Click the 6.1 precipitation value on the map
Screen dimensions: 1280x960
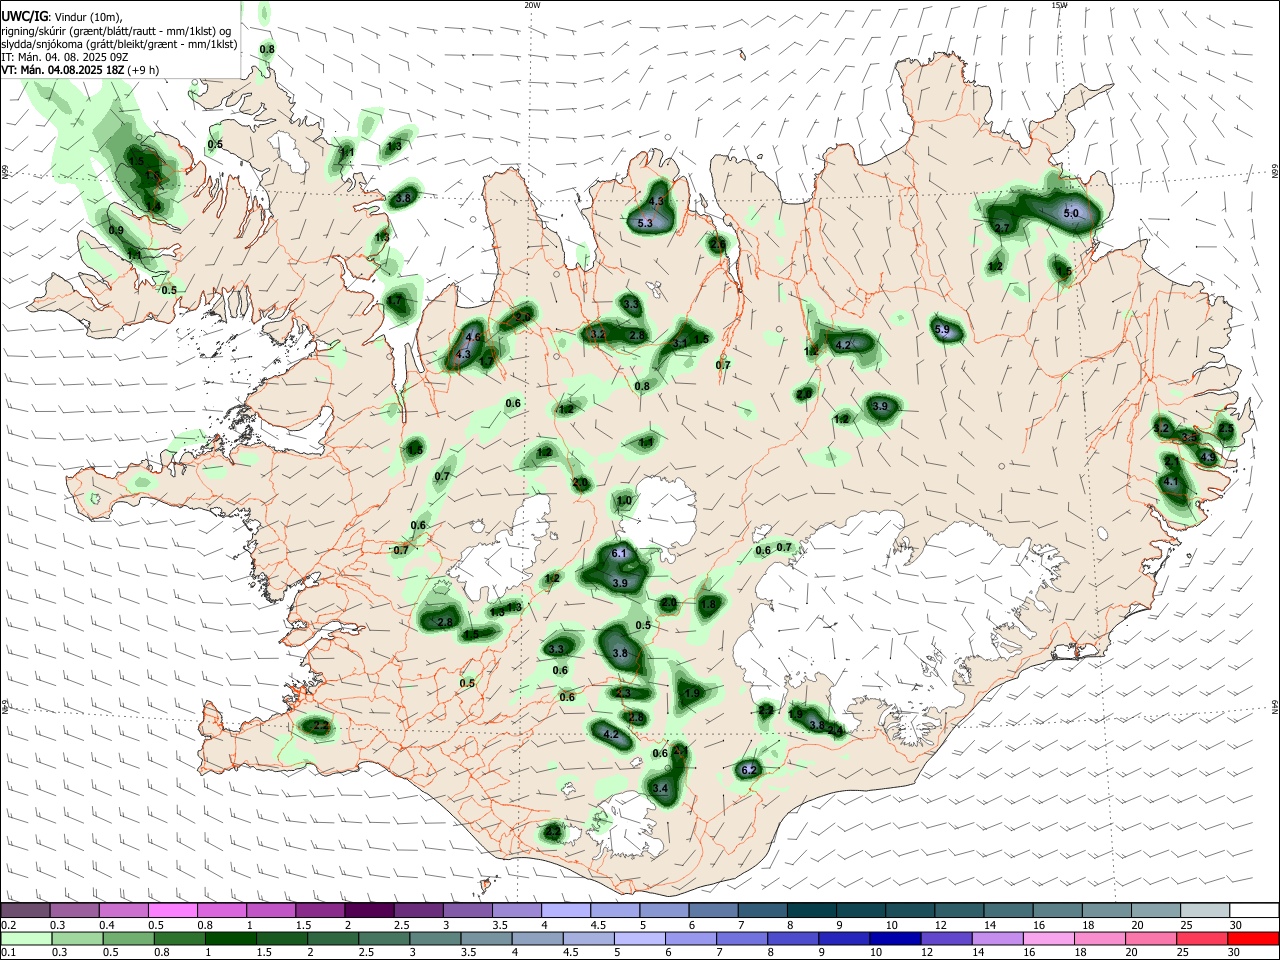point(618,553)
